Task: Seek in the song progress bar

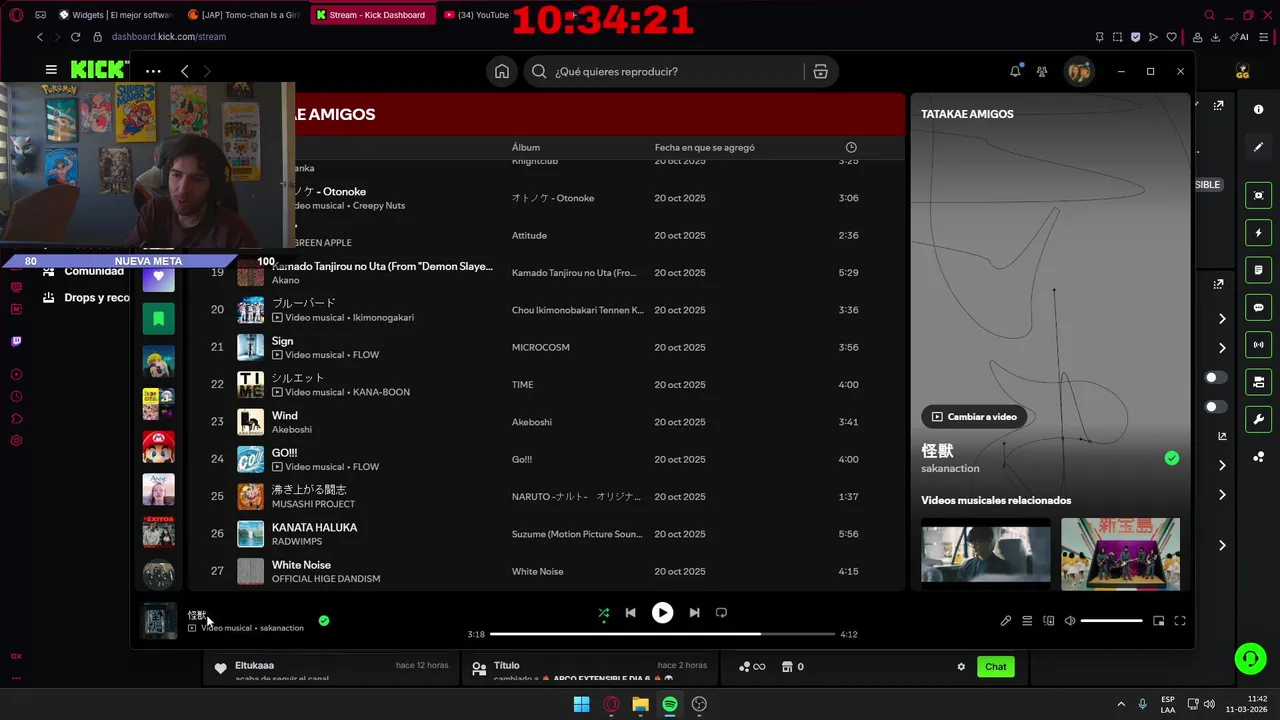Action: coord(662,634)
